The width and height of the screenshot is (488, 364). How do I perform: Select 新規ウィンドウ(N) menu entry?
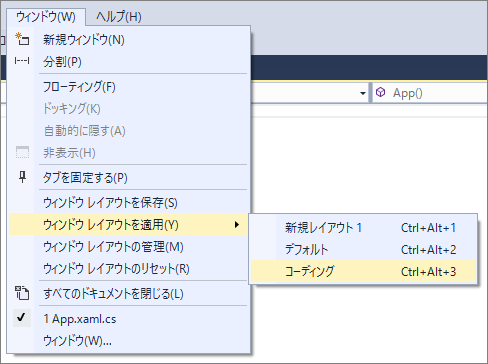coord(129,40)
